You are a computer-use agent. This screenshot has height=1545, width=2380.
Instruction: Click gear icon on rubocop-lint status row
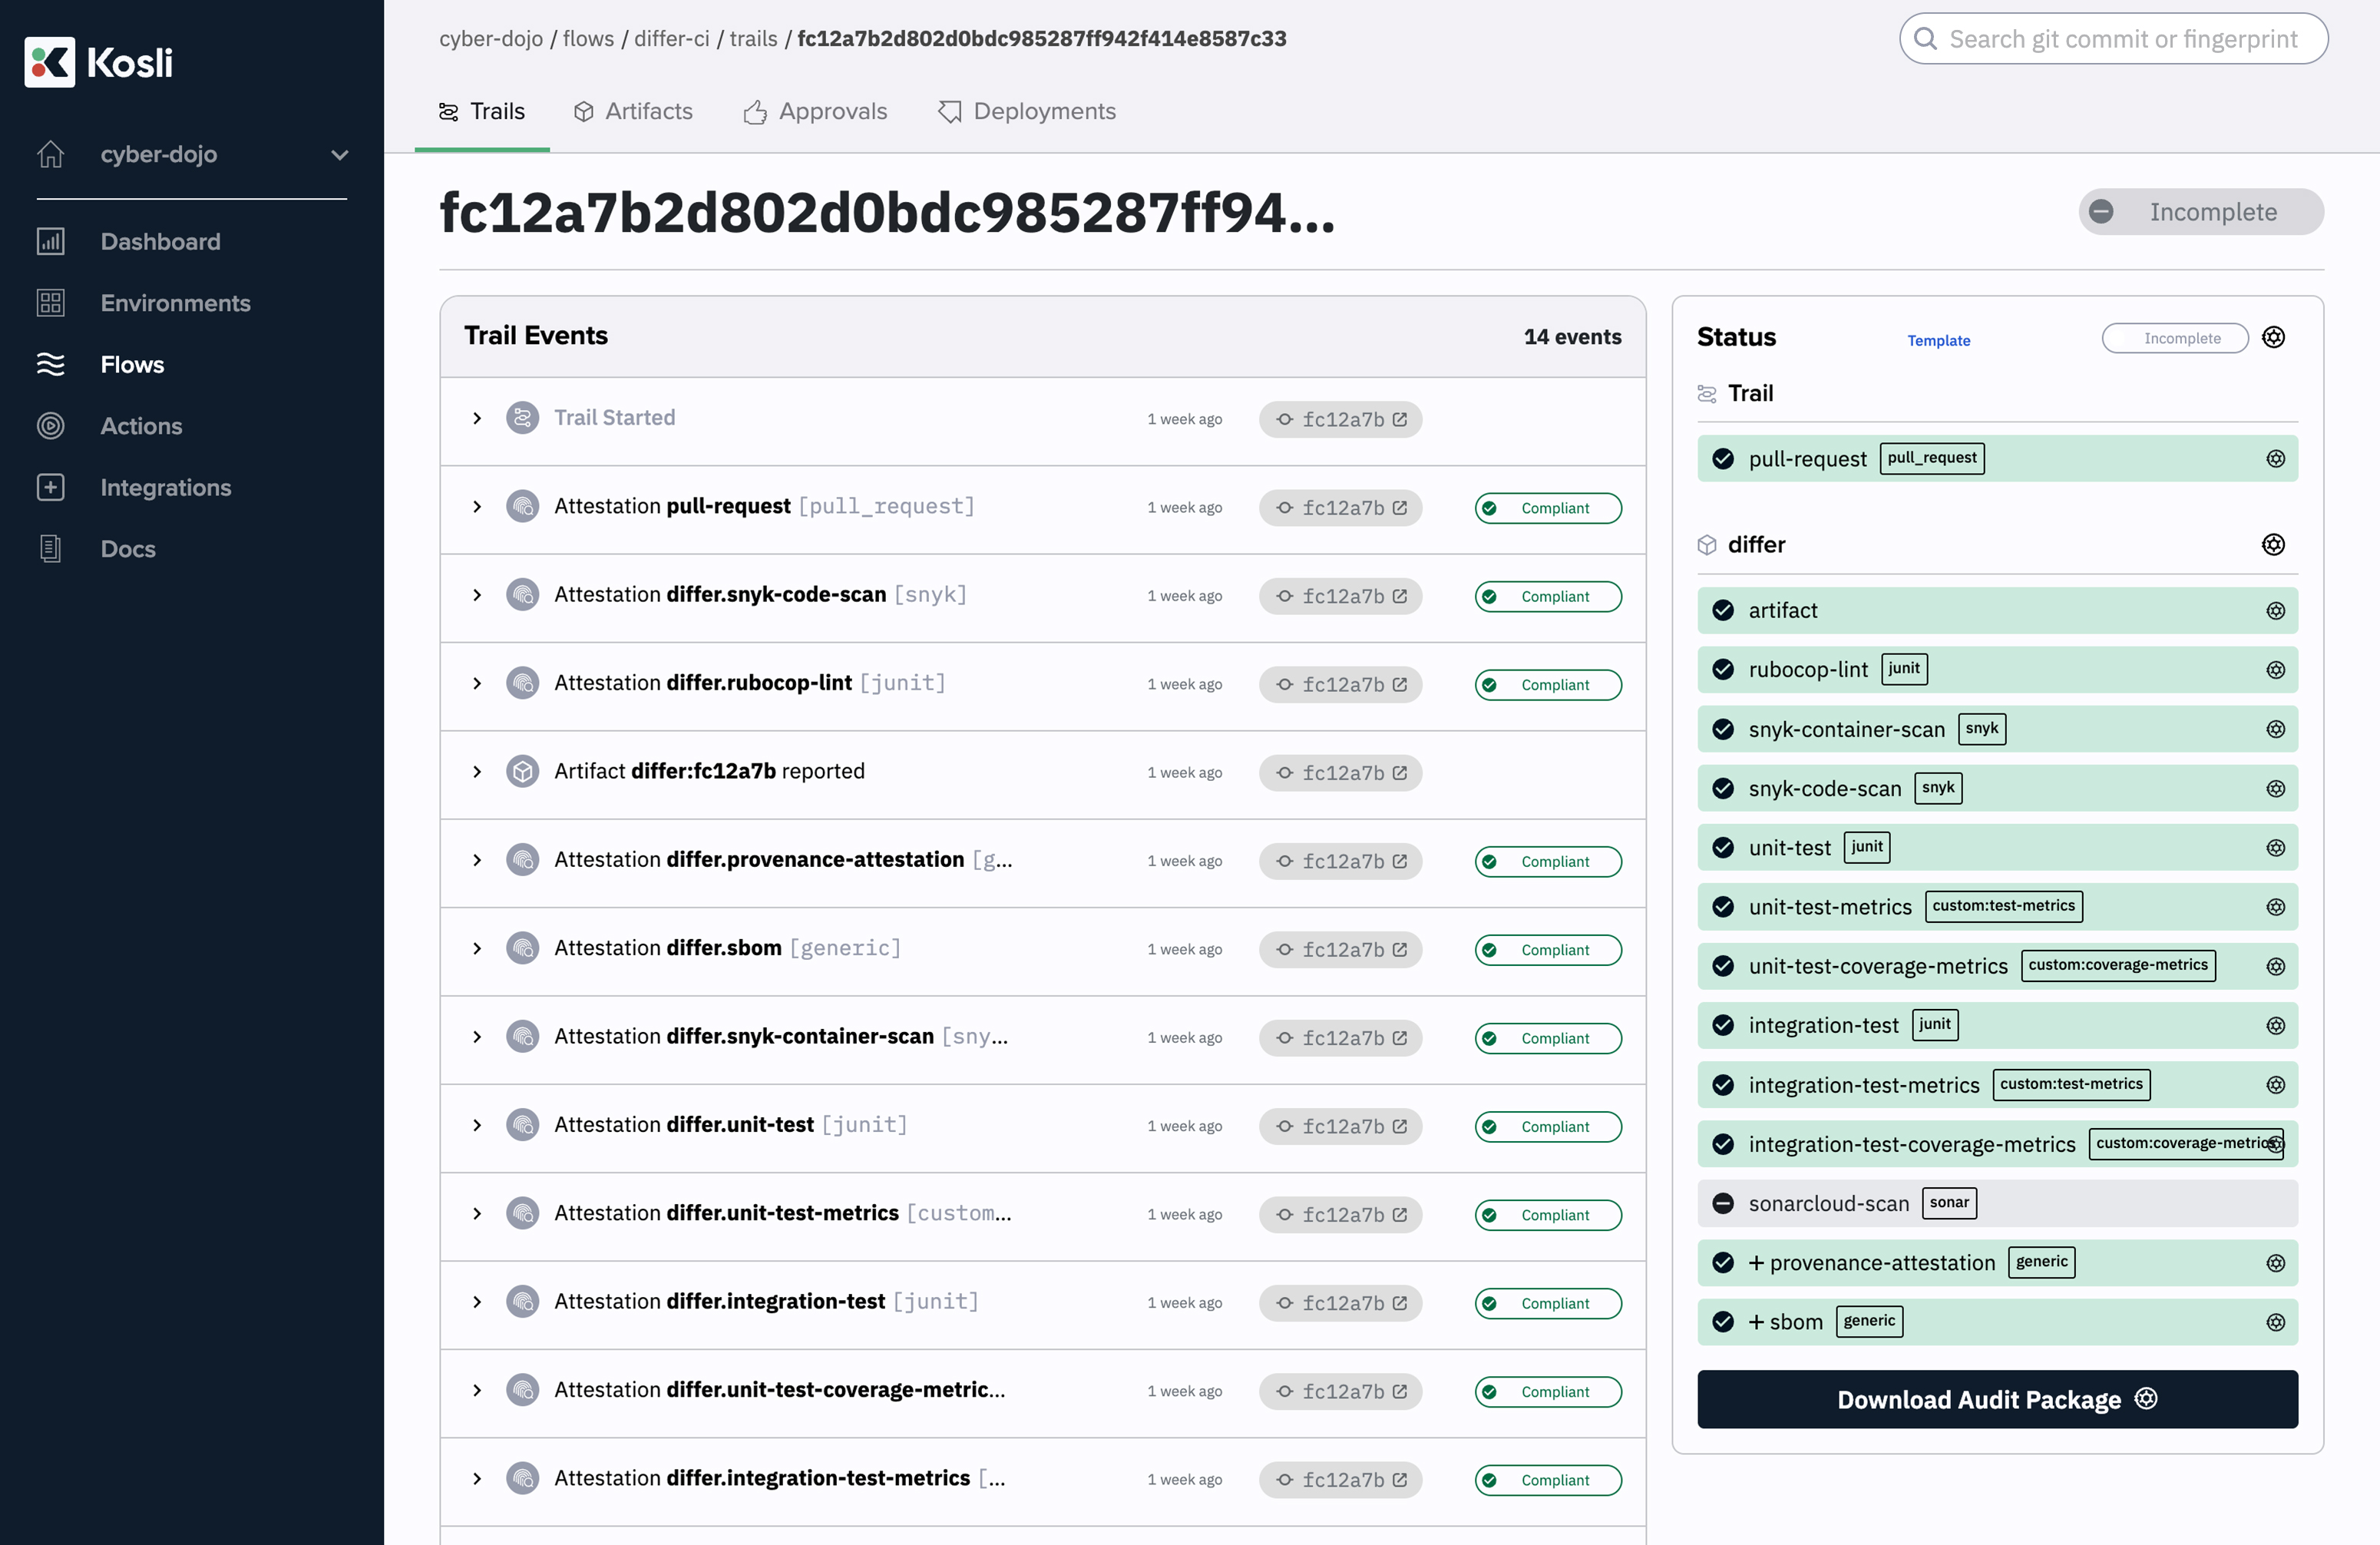2275,670
